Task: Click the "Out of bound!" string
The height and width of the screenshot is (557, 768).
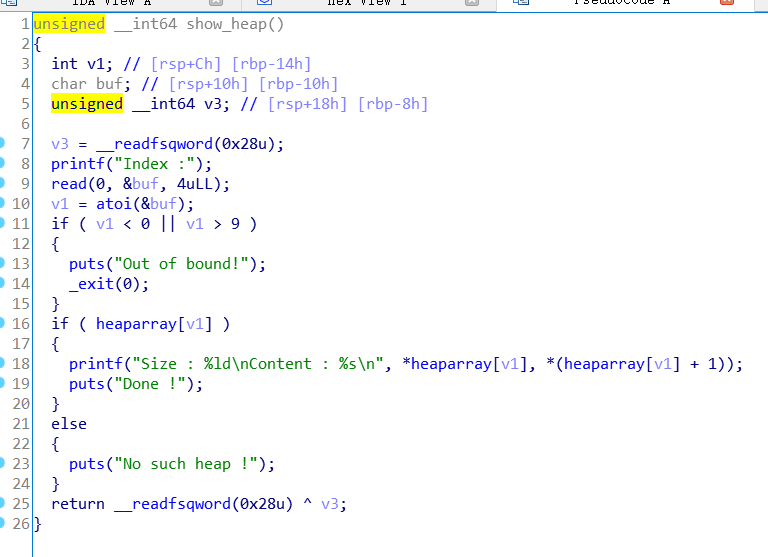Action: (188, 264)
